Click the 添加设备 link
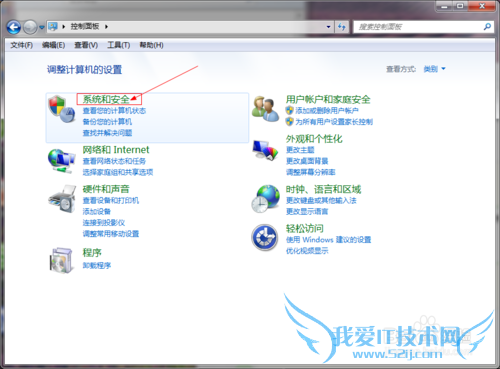 pos(97,211)
